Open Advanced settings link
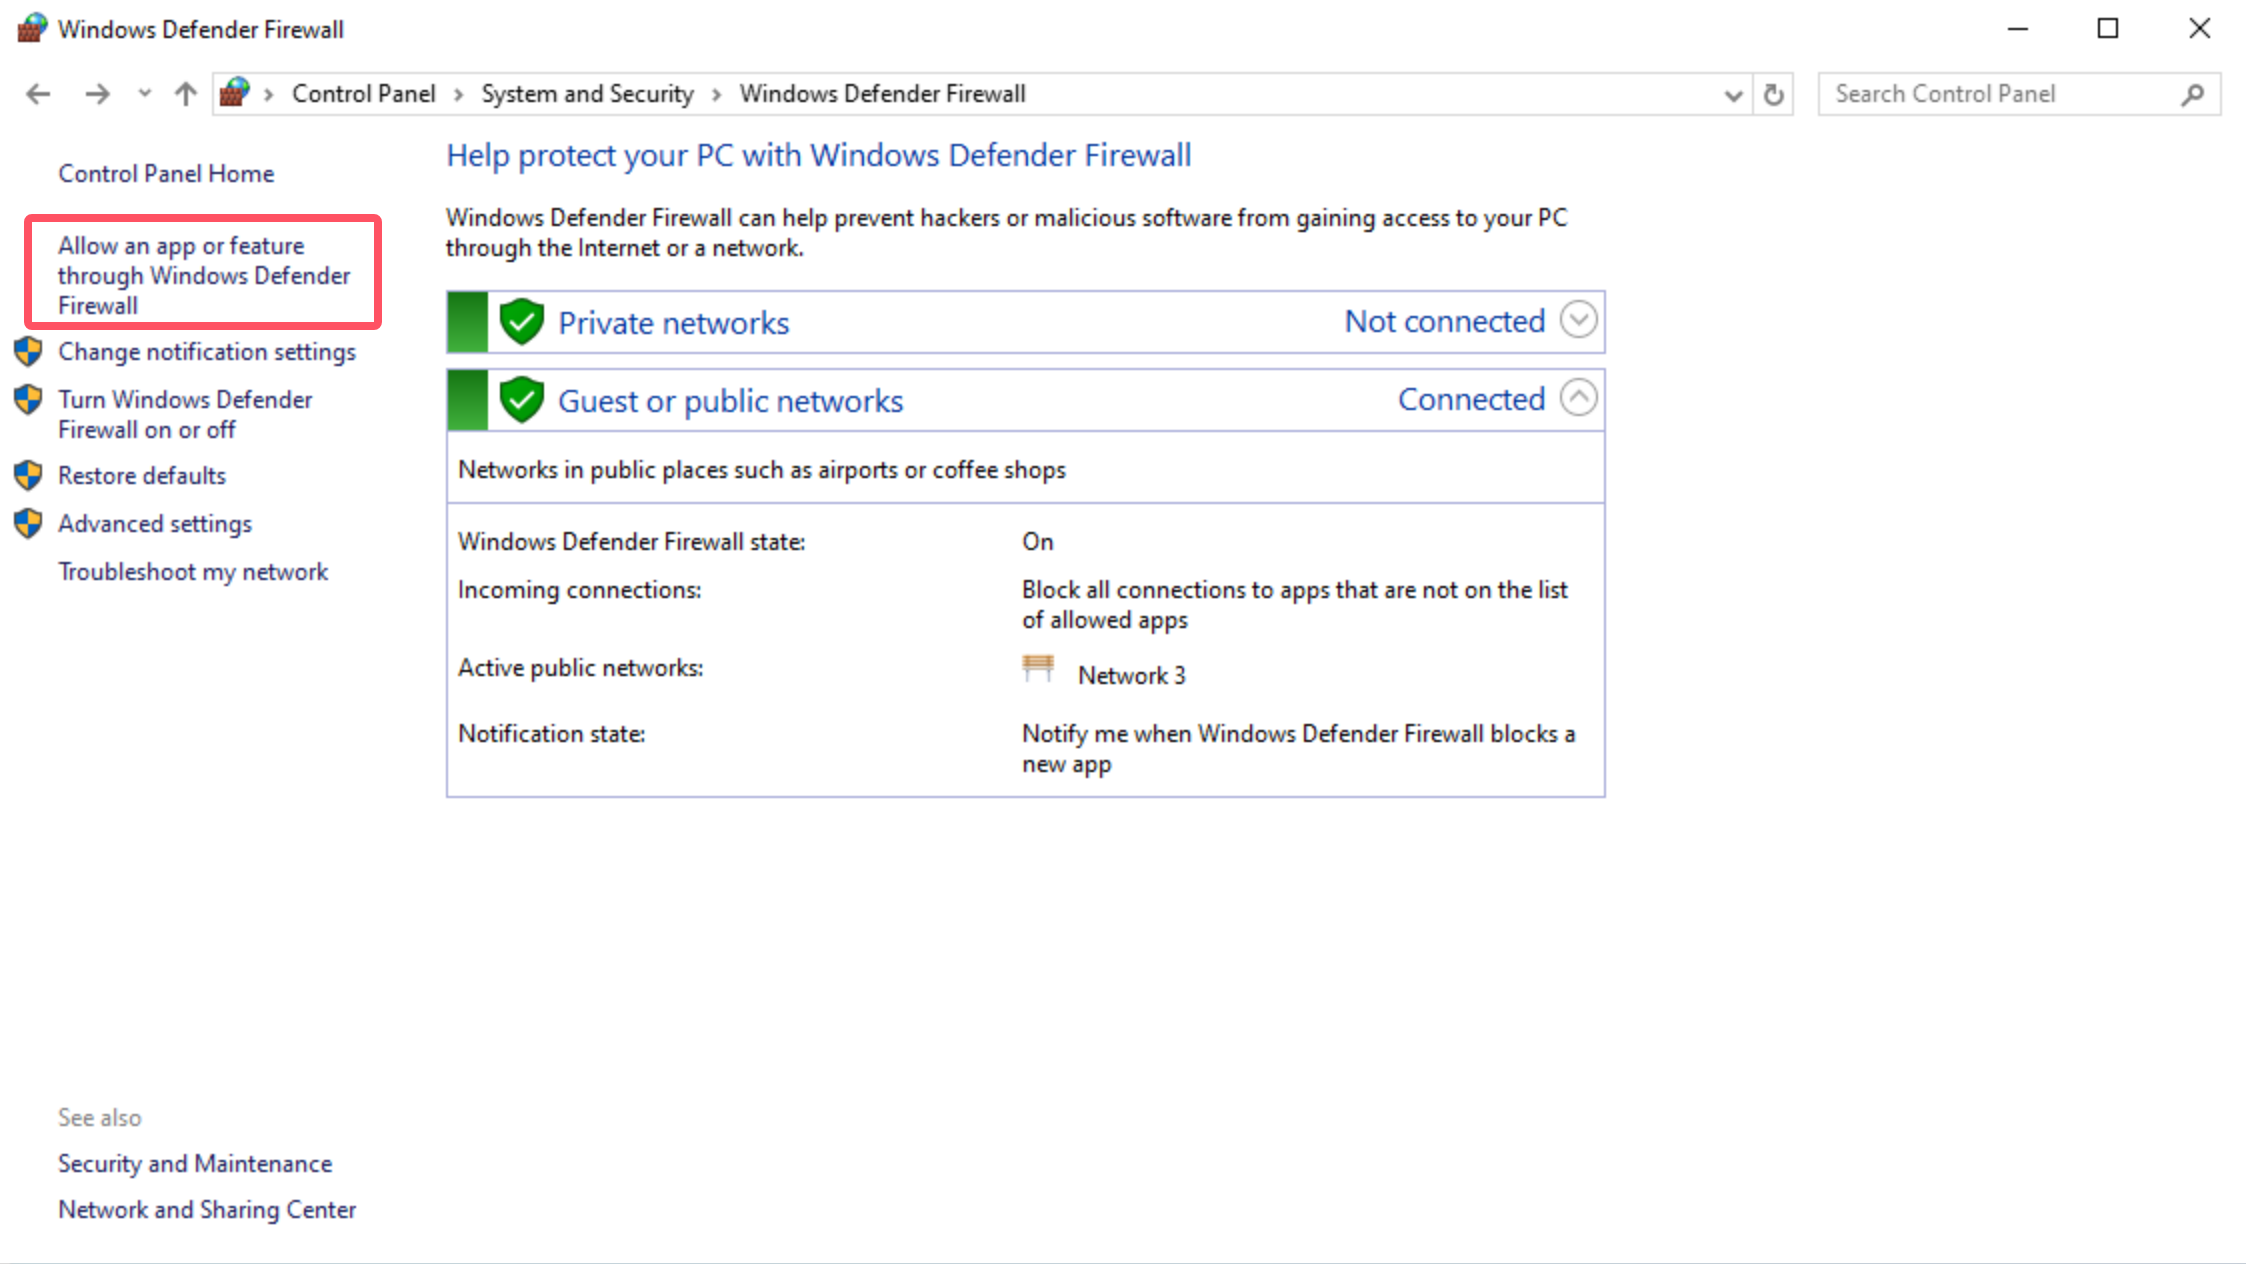2246x1264 pixels. (x=155, y=524)
